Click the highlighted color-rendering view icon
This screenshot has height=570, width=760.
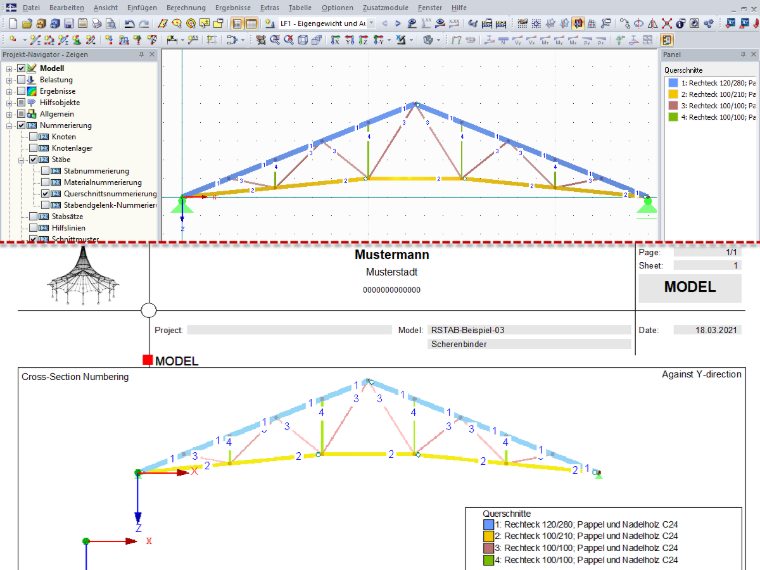click(x=578, y=23)
